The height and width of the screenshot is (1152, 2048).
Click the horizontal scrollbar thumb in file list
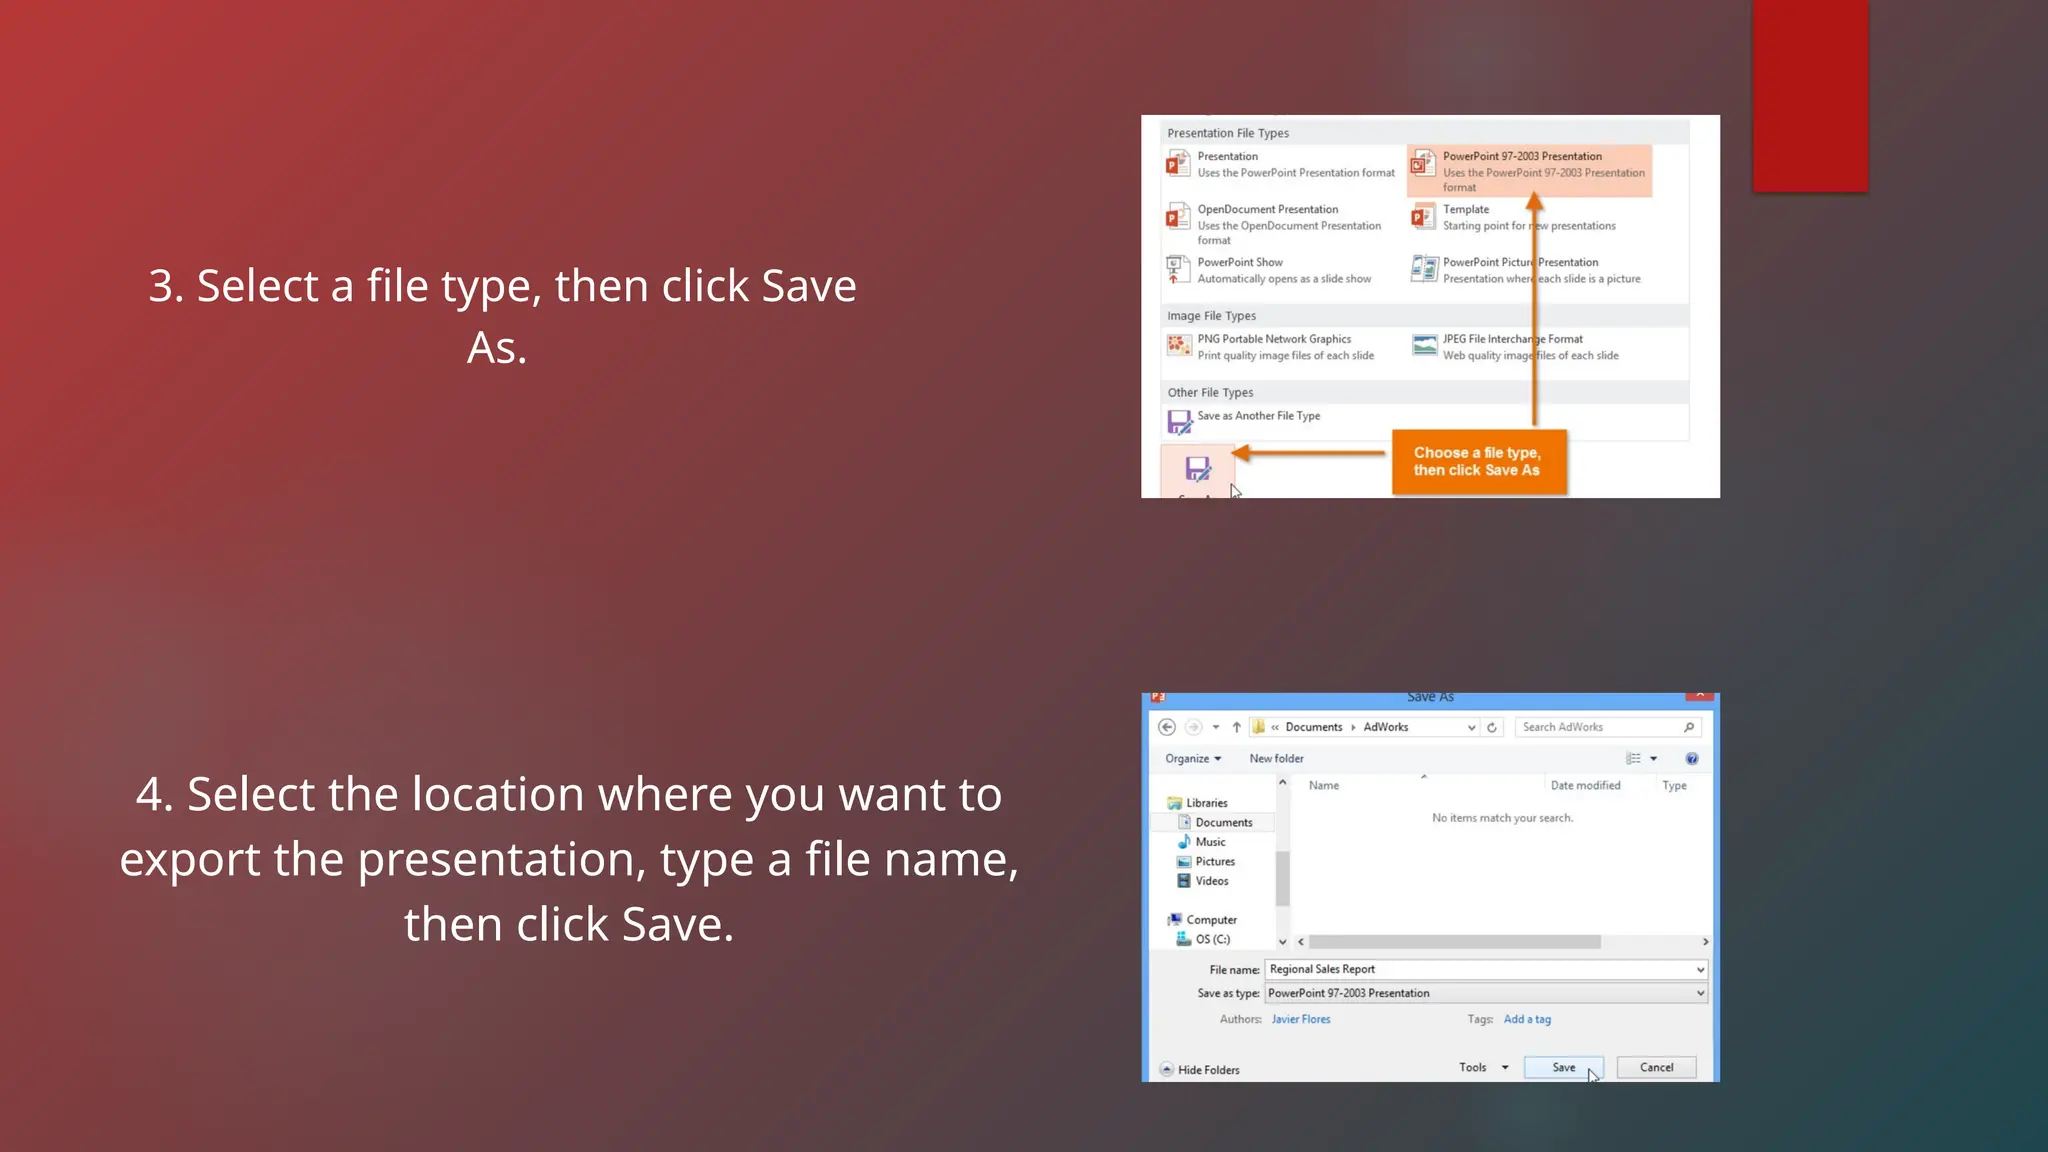point(1455,942)
